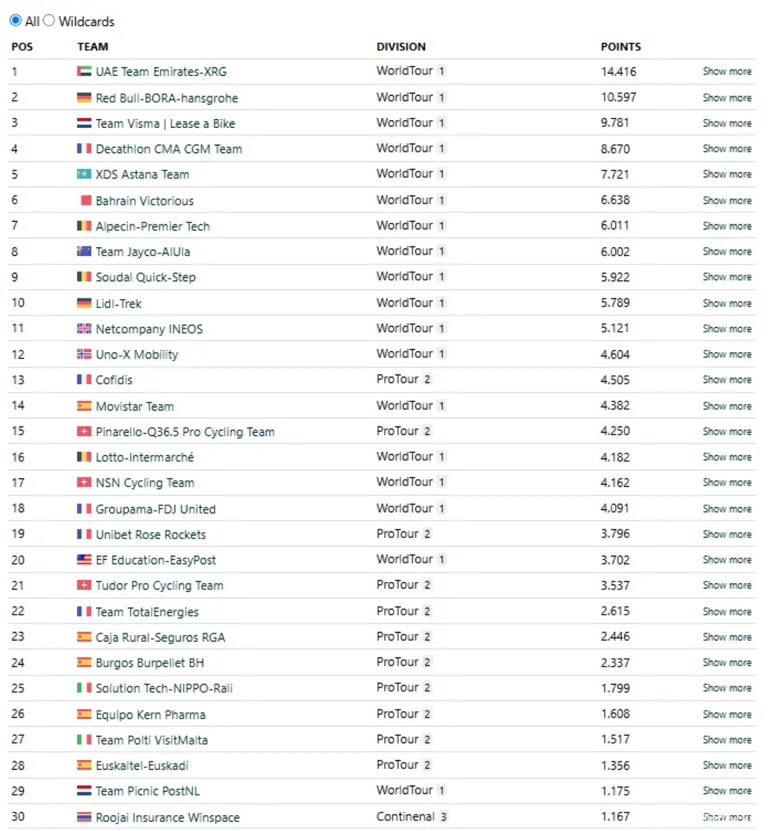Viewport: 768px width, 831px height.
Task: Click the Burgos Burpellet BH team name
Action: click(150, 663)
